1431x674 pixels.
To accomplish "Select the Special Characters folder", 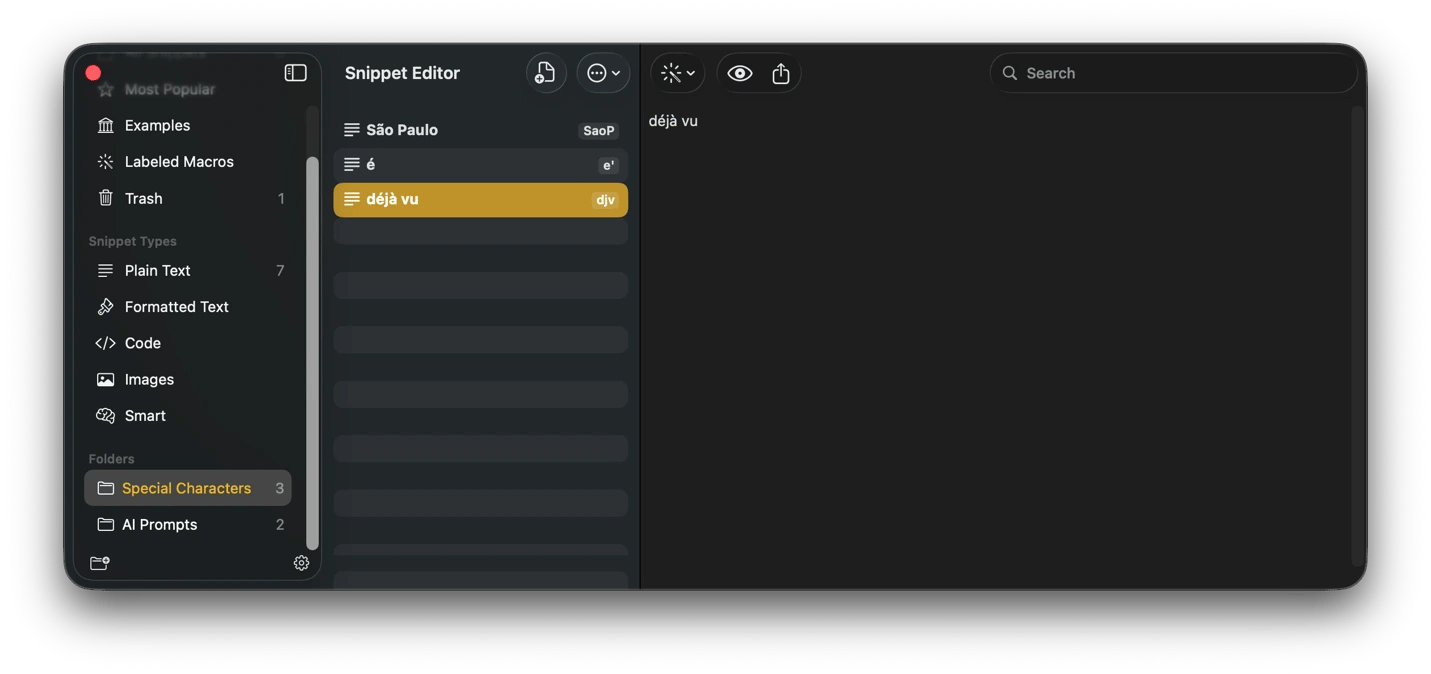I will [188, 488].
